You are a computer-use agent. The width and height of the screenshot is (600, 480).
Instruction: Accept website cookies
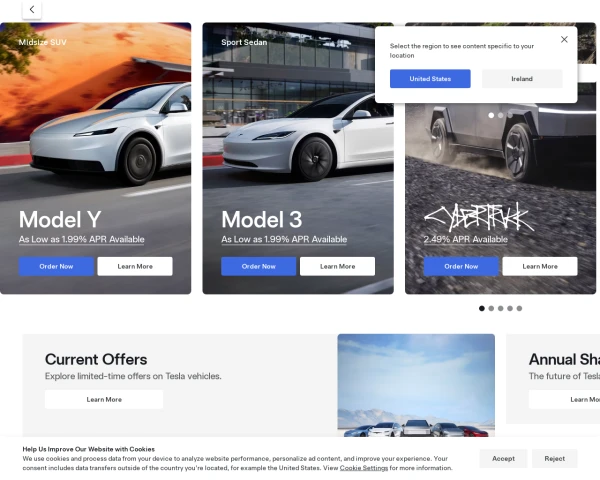tap(503, 459)
